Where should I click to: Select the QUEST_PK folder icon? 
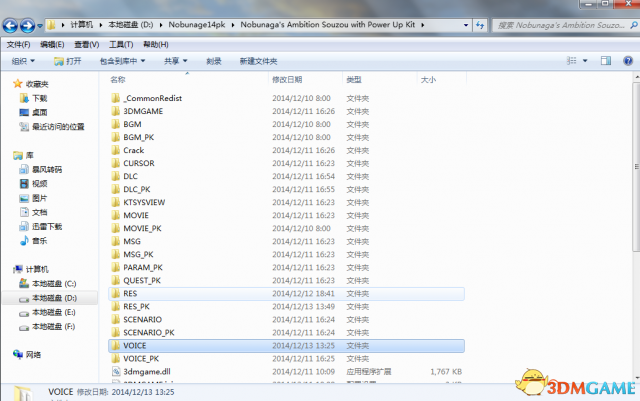point(116,281)
